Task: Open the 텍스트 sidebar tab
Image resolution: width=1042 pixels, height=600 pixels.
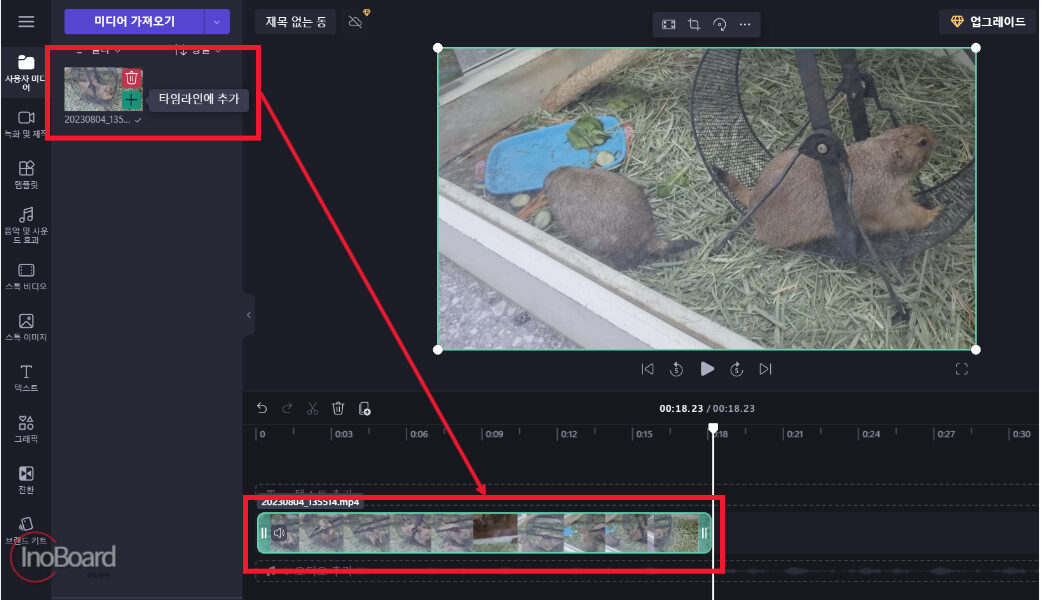Action: [26, 378]
